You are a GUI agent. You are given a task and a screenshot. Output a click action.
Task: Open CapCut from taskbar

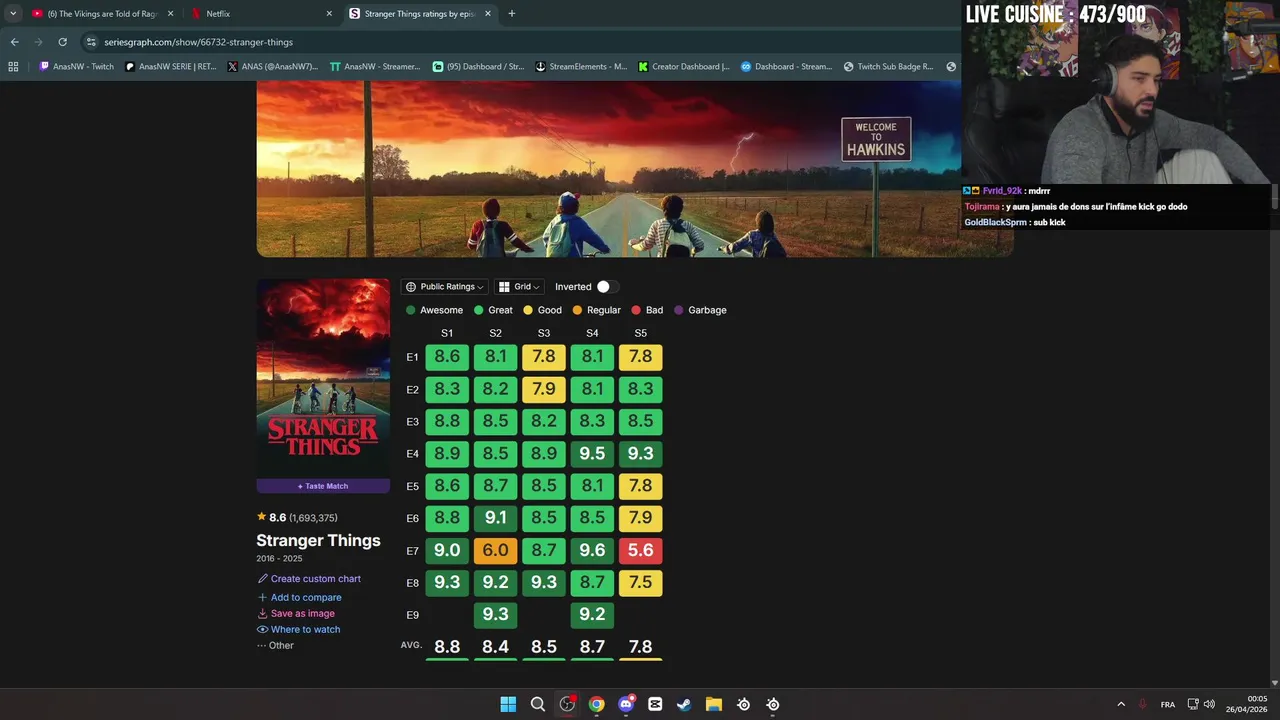(655, 704)
